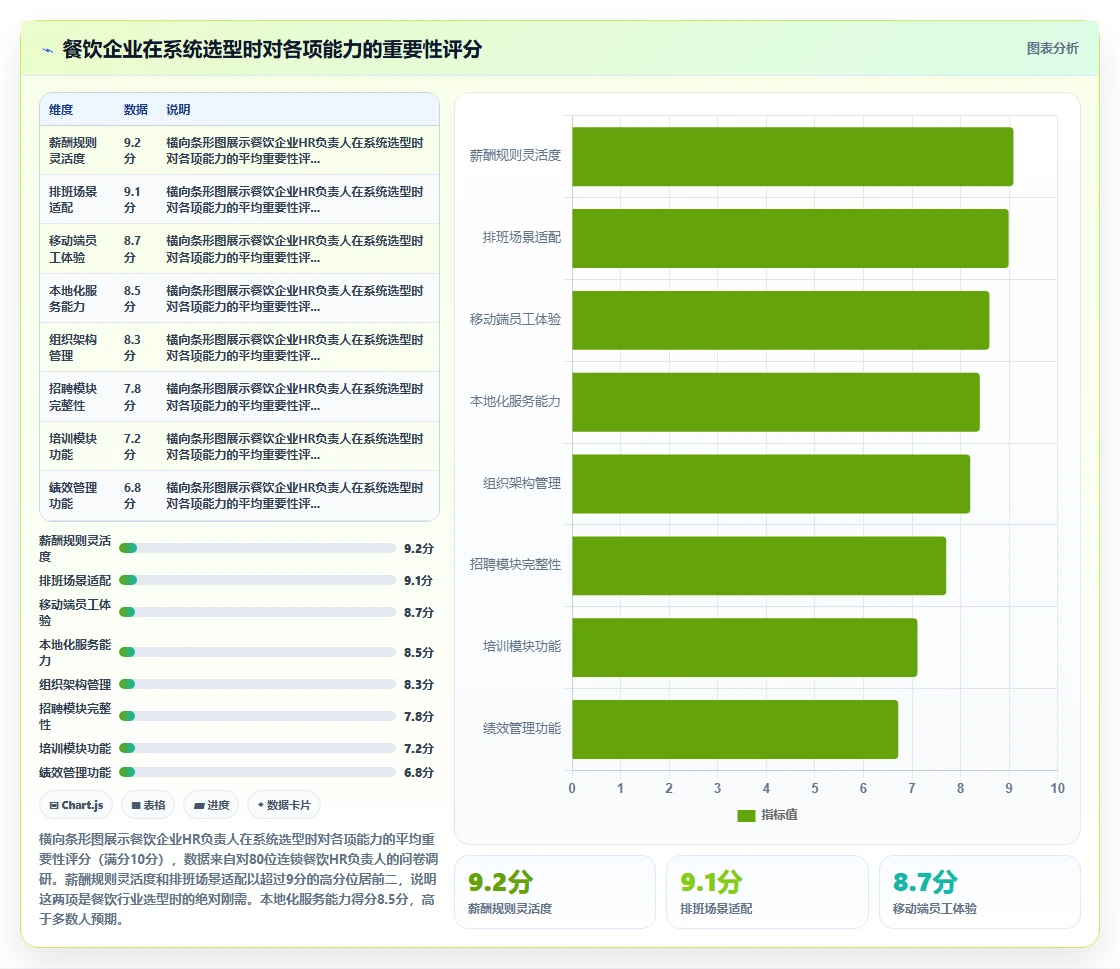Click the 移动端员工体验 progress bar
The height and width of the screenshot is (969, 1120).
pos(257,612)
